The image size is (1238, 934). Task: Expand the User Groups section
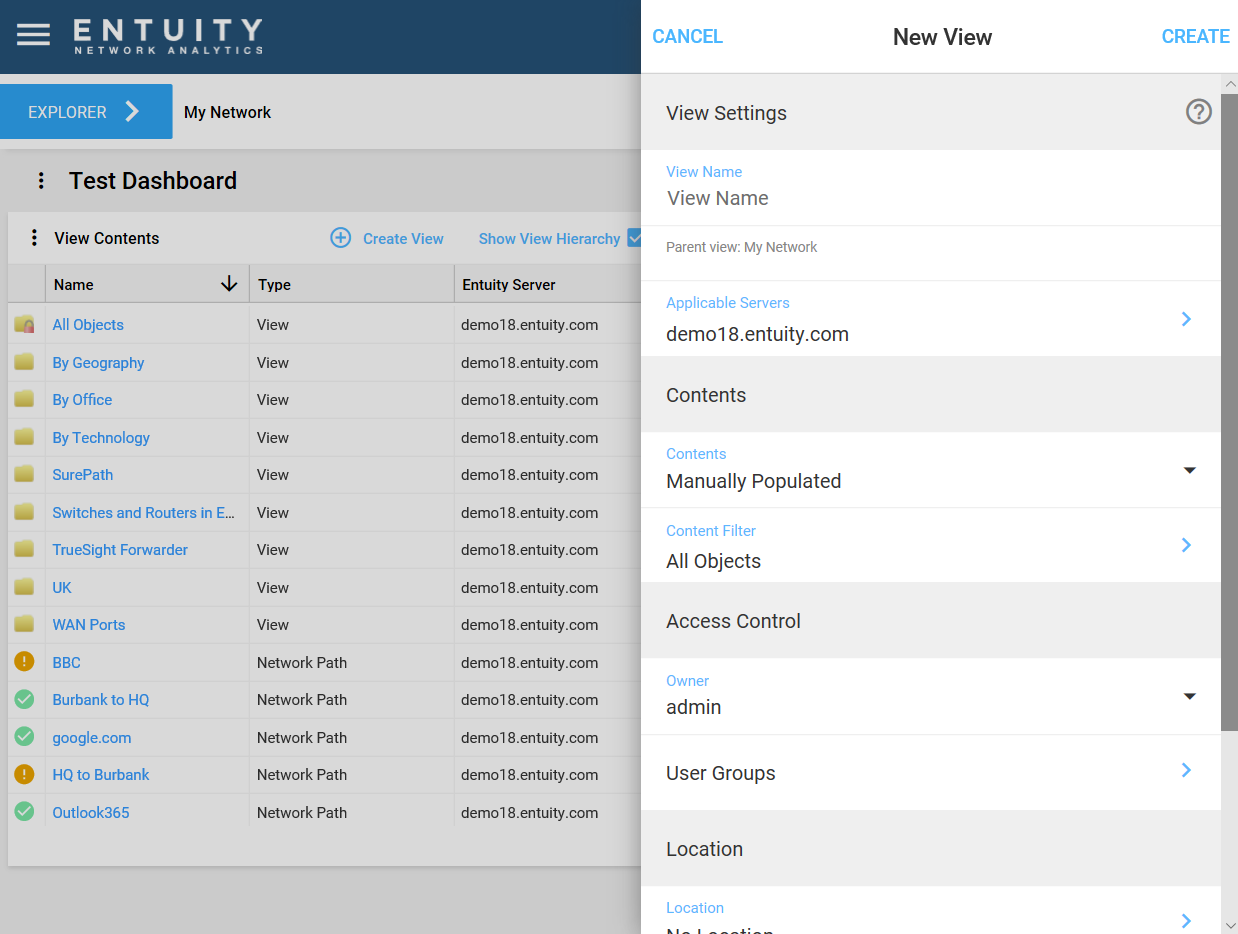(x=1186, y=771)
